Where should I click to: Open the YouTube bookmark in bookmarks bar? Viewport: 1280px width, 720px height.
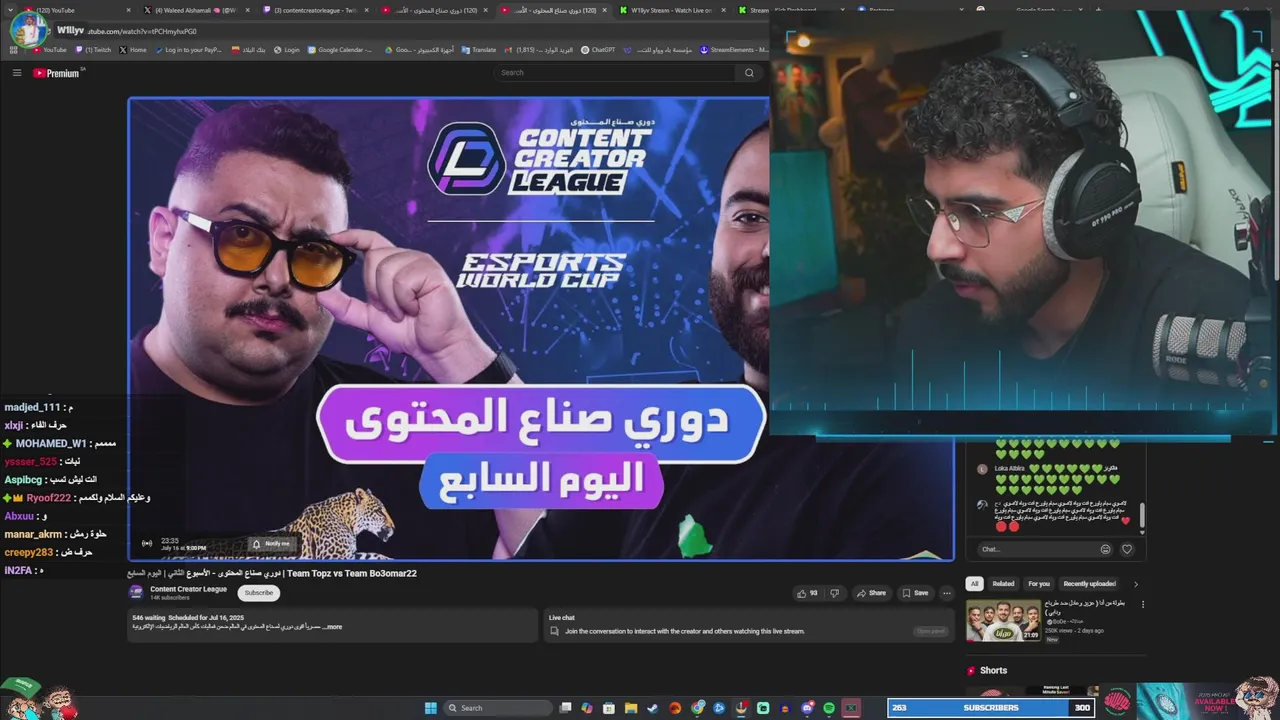coord(49,50)
